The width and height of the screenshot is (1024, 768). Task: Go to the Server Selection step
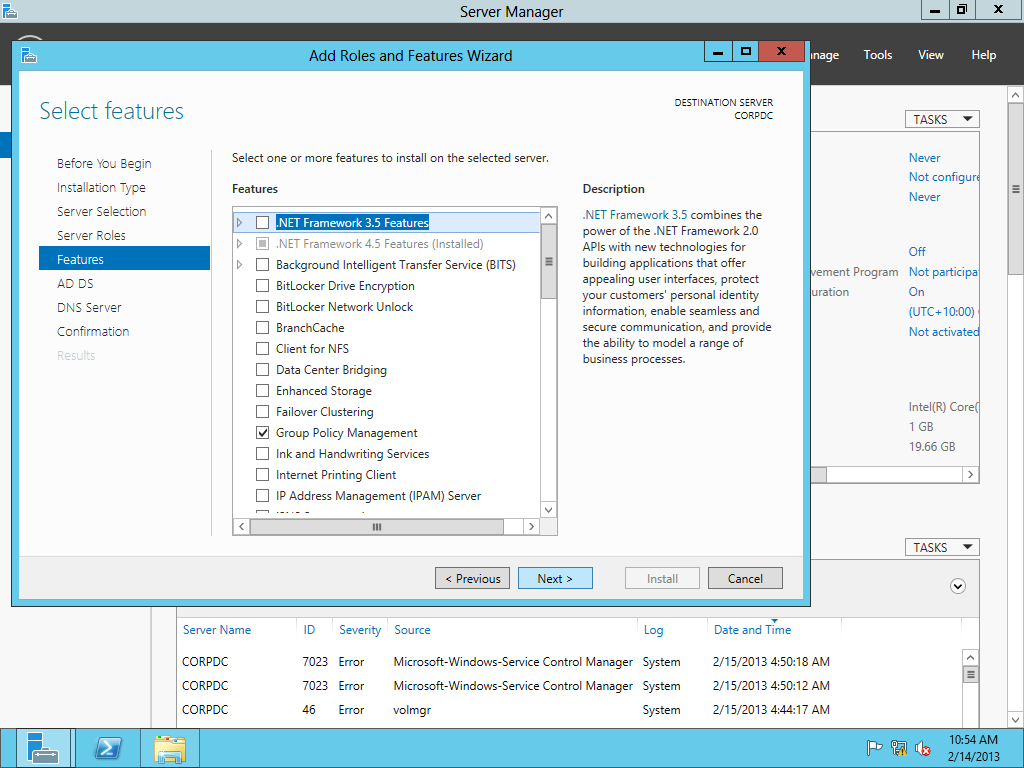101,212
